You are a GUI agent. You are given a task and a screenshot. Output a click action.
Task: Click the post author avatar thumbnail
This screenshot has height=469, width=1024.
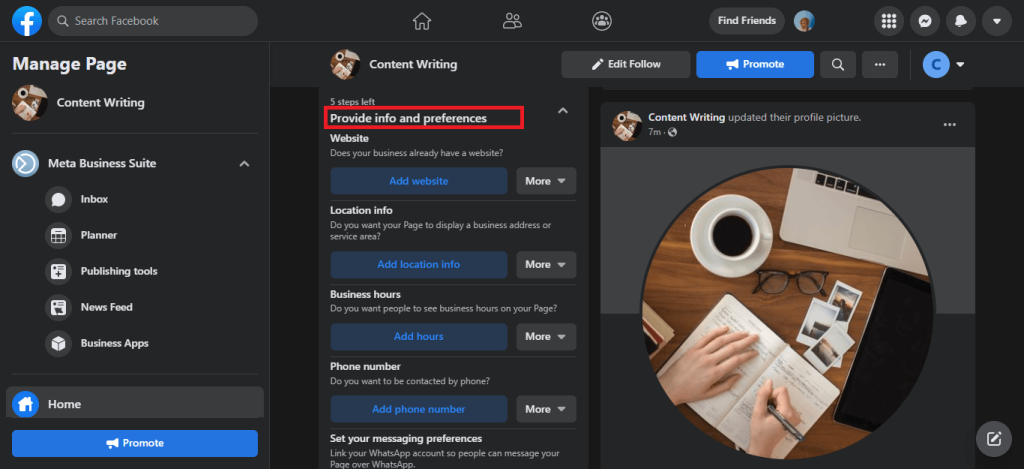pos(627,125)
